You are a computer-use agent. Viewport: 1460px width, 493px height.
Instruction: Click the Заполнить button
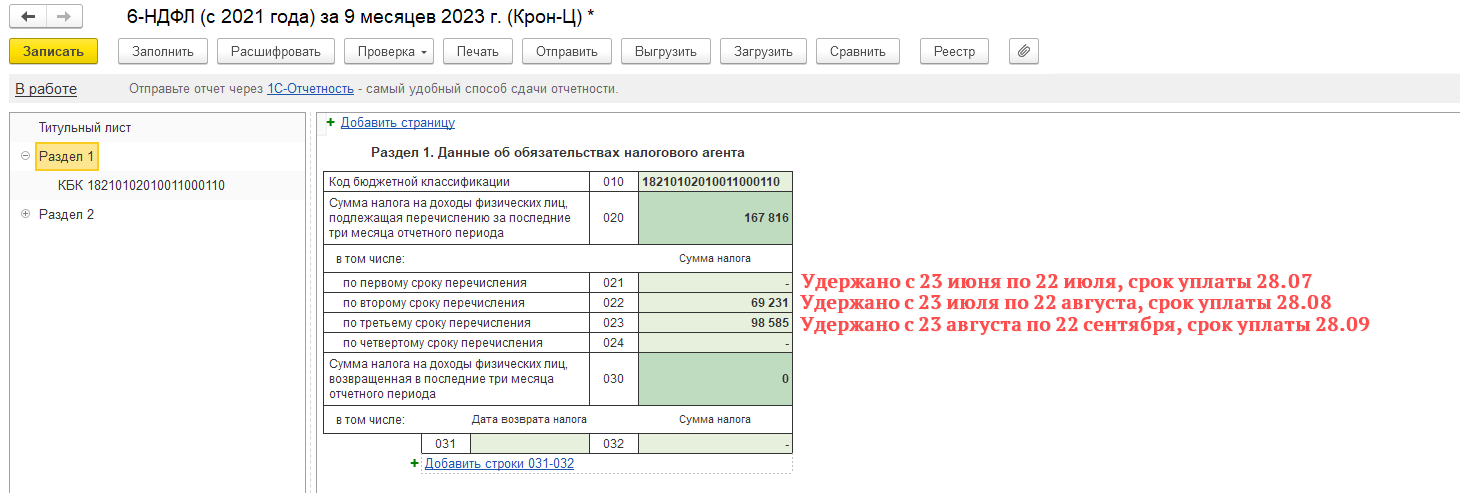[163, 51]
